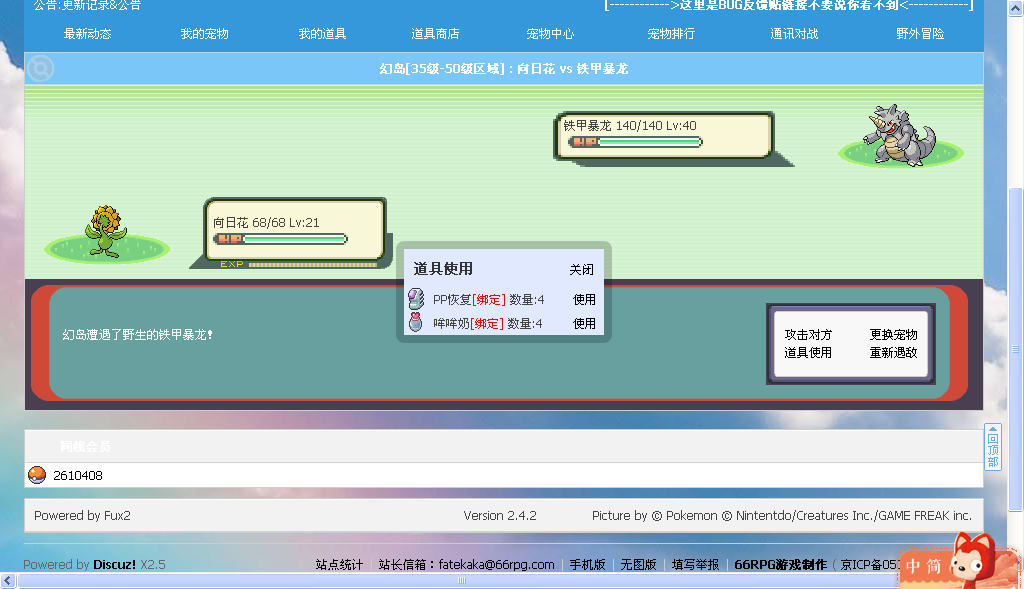Click the Poké Ball icon next to 2610408

(x=37, y=475)
